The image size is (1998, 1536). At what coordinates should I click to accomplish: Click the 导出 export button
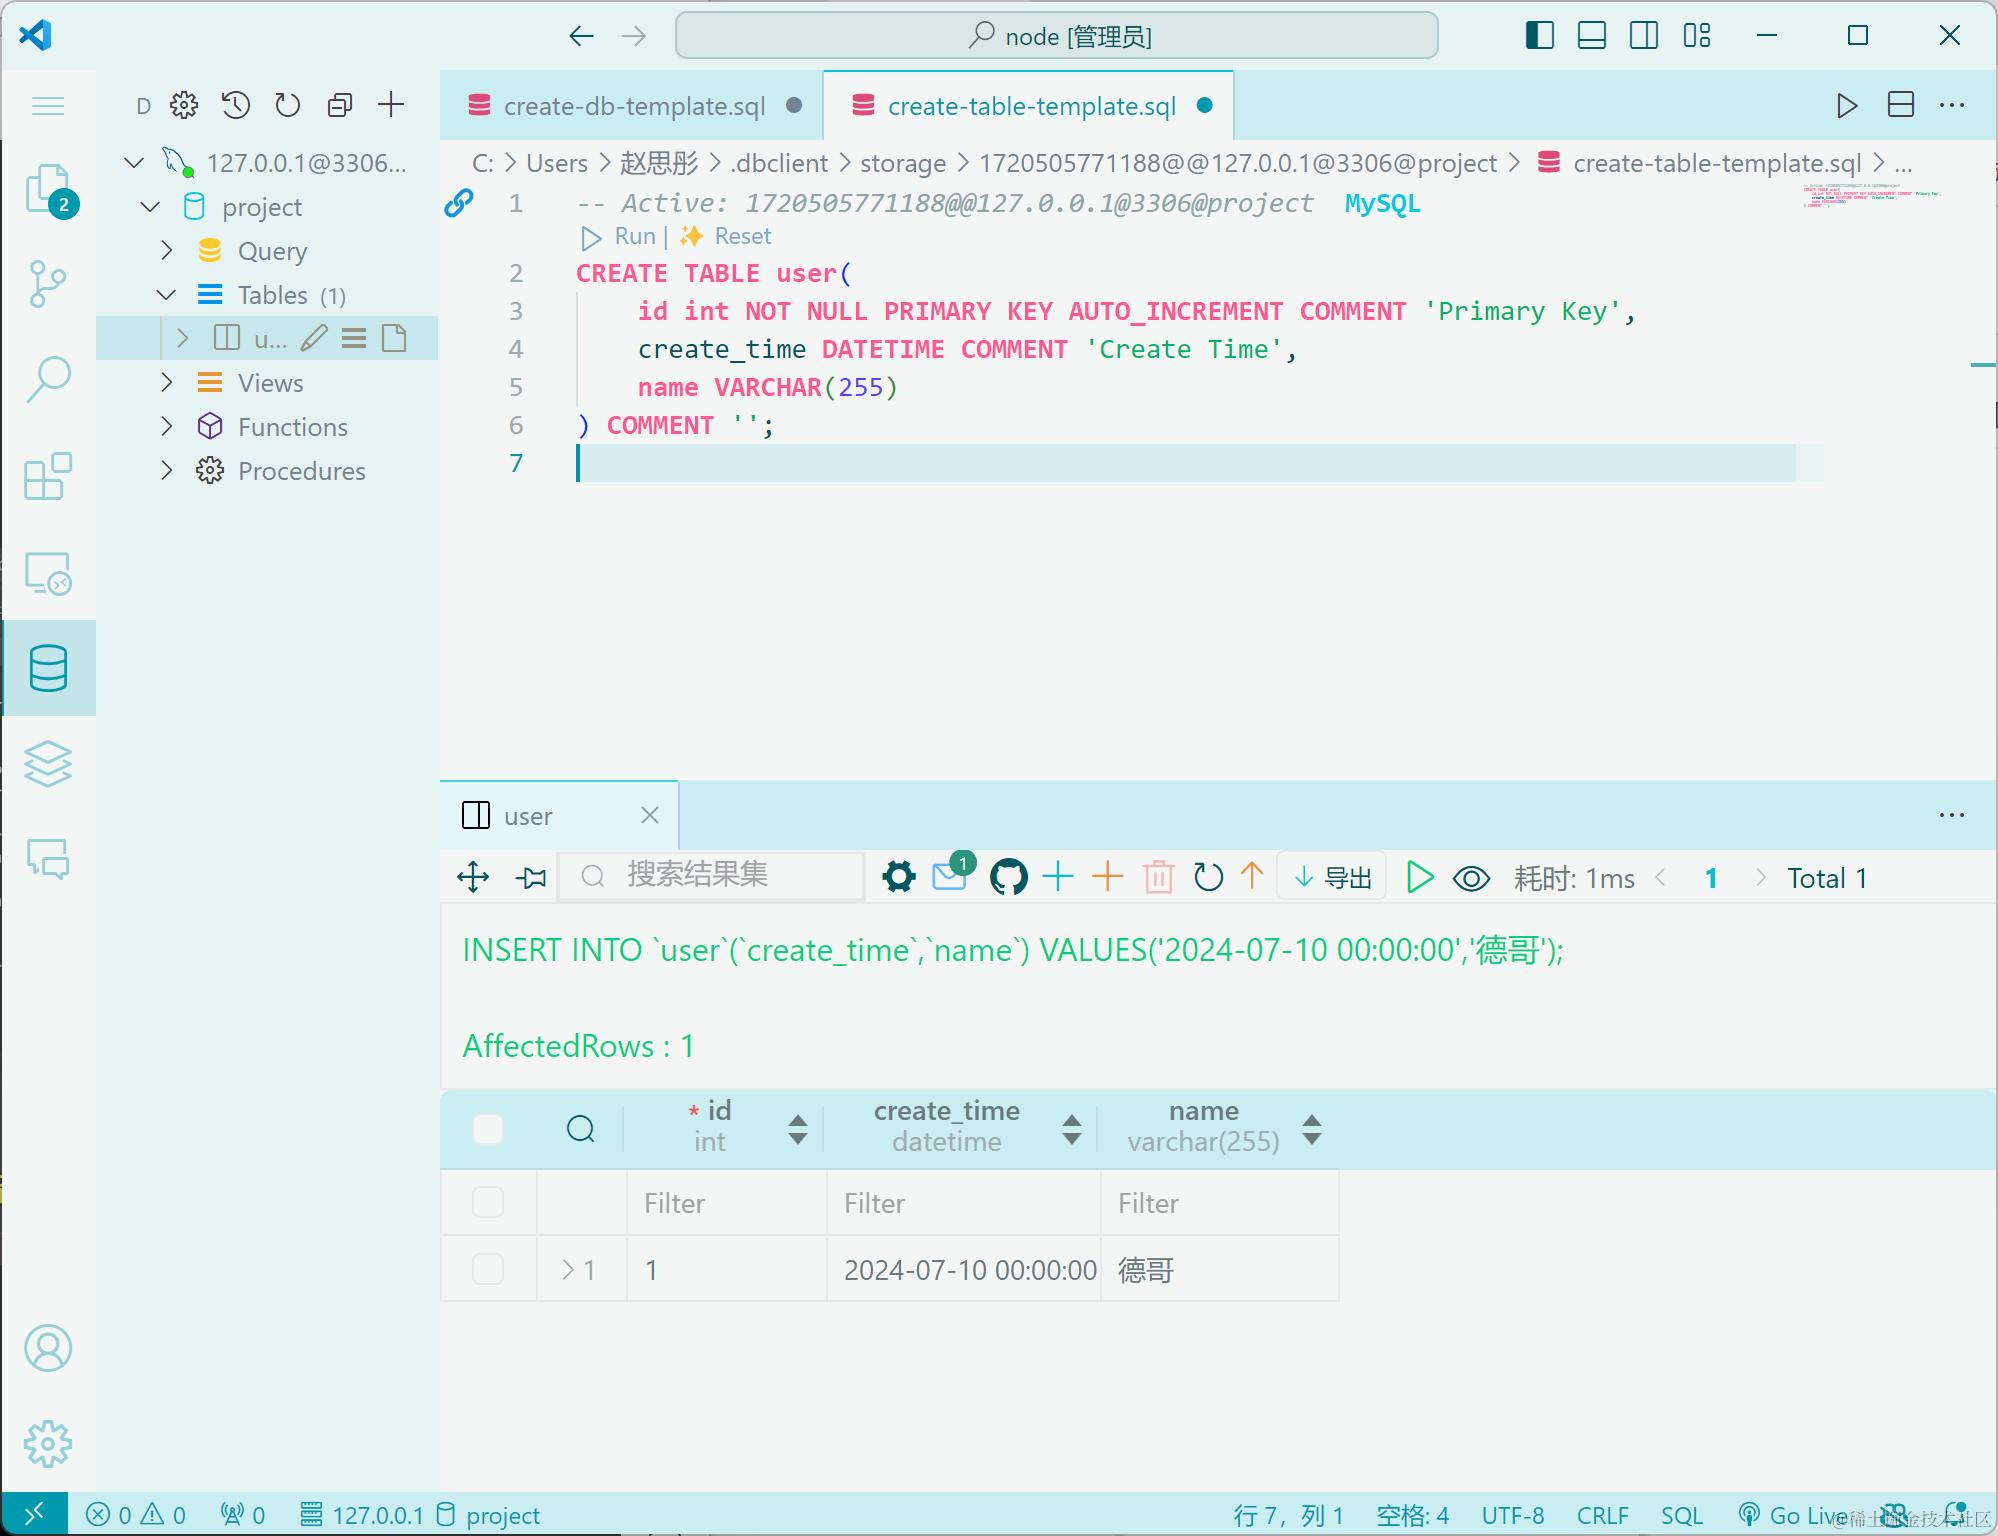pos(1332,878)
